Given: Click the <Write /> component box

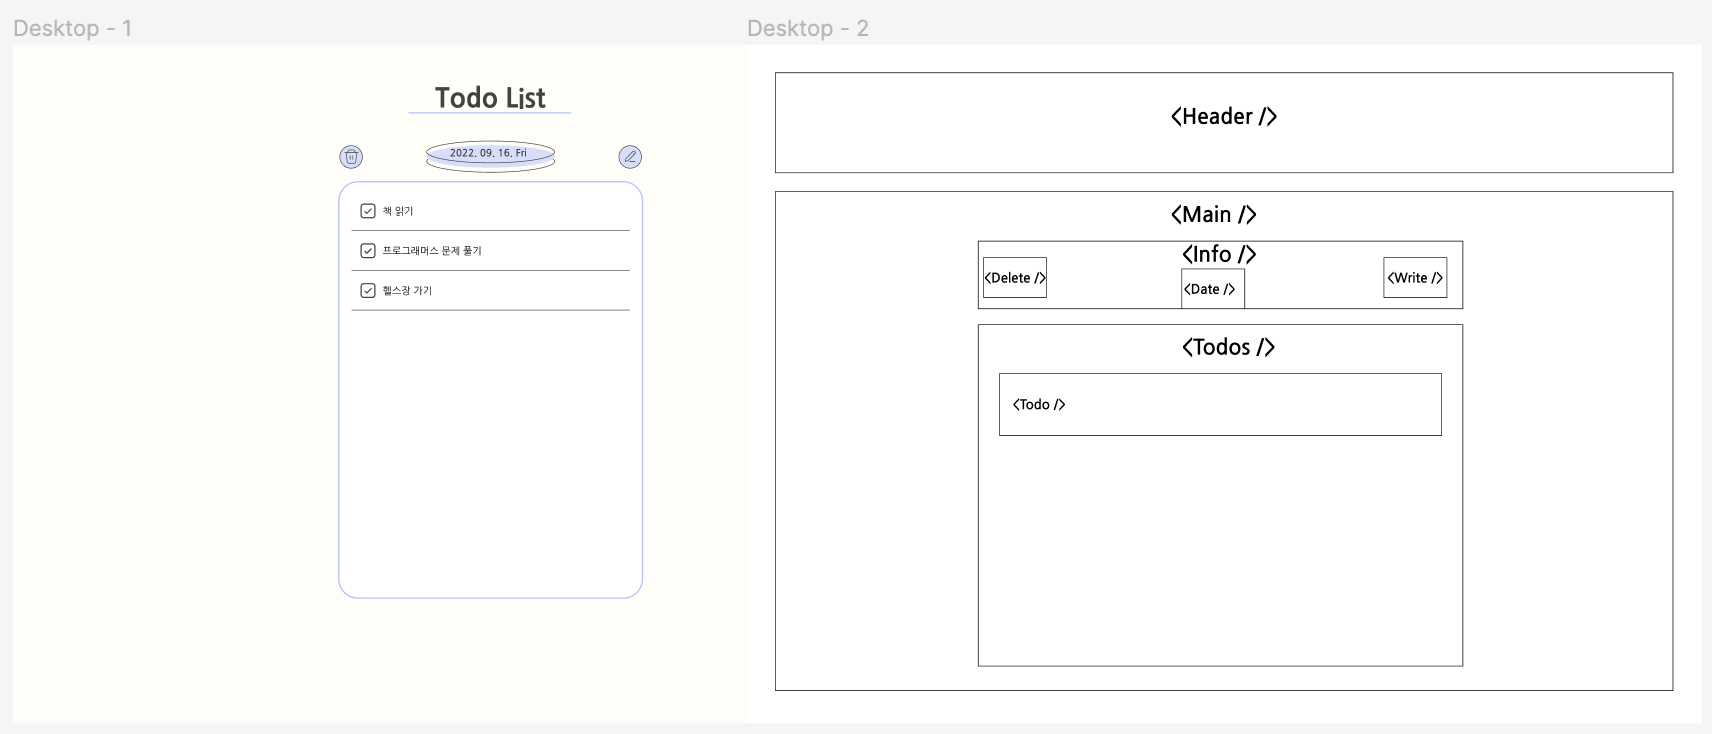Looking at the screenshot, I should (x=1415, y=278).
